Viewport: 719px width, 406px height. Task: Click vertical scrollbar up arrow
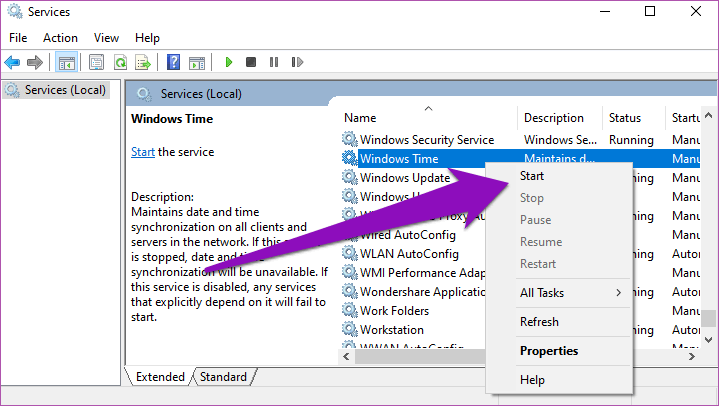(708, 115)
